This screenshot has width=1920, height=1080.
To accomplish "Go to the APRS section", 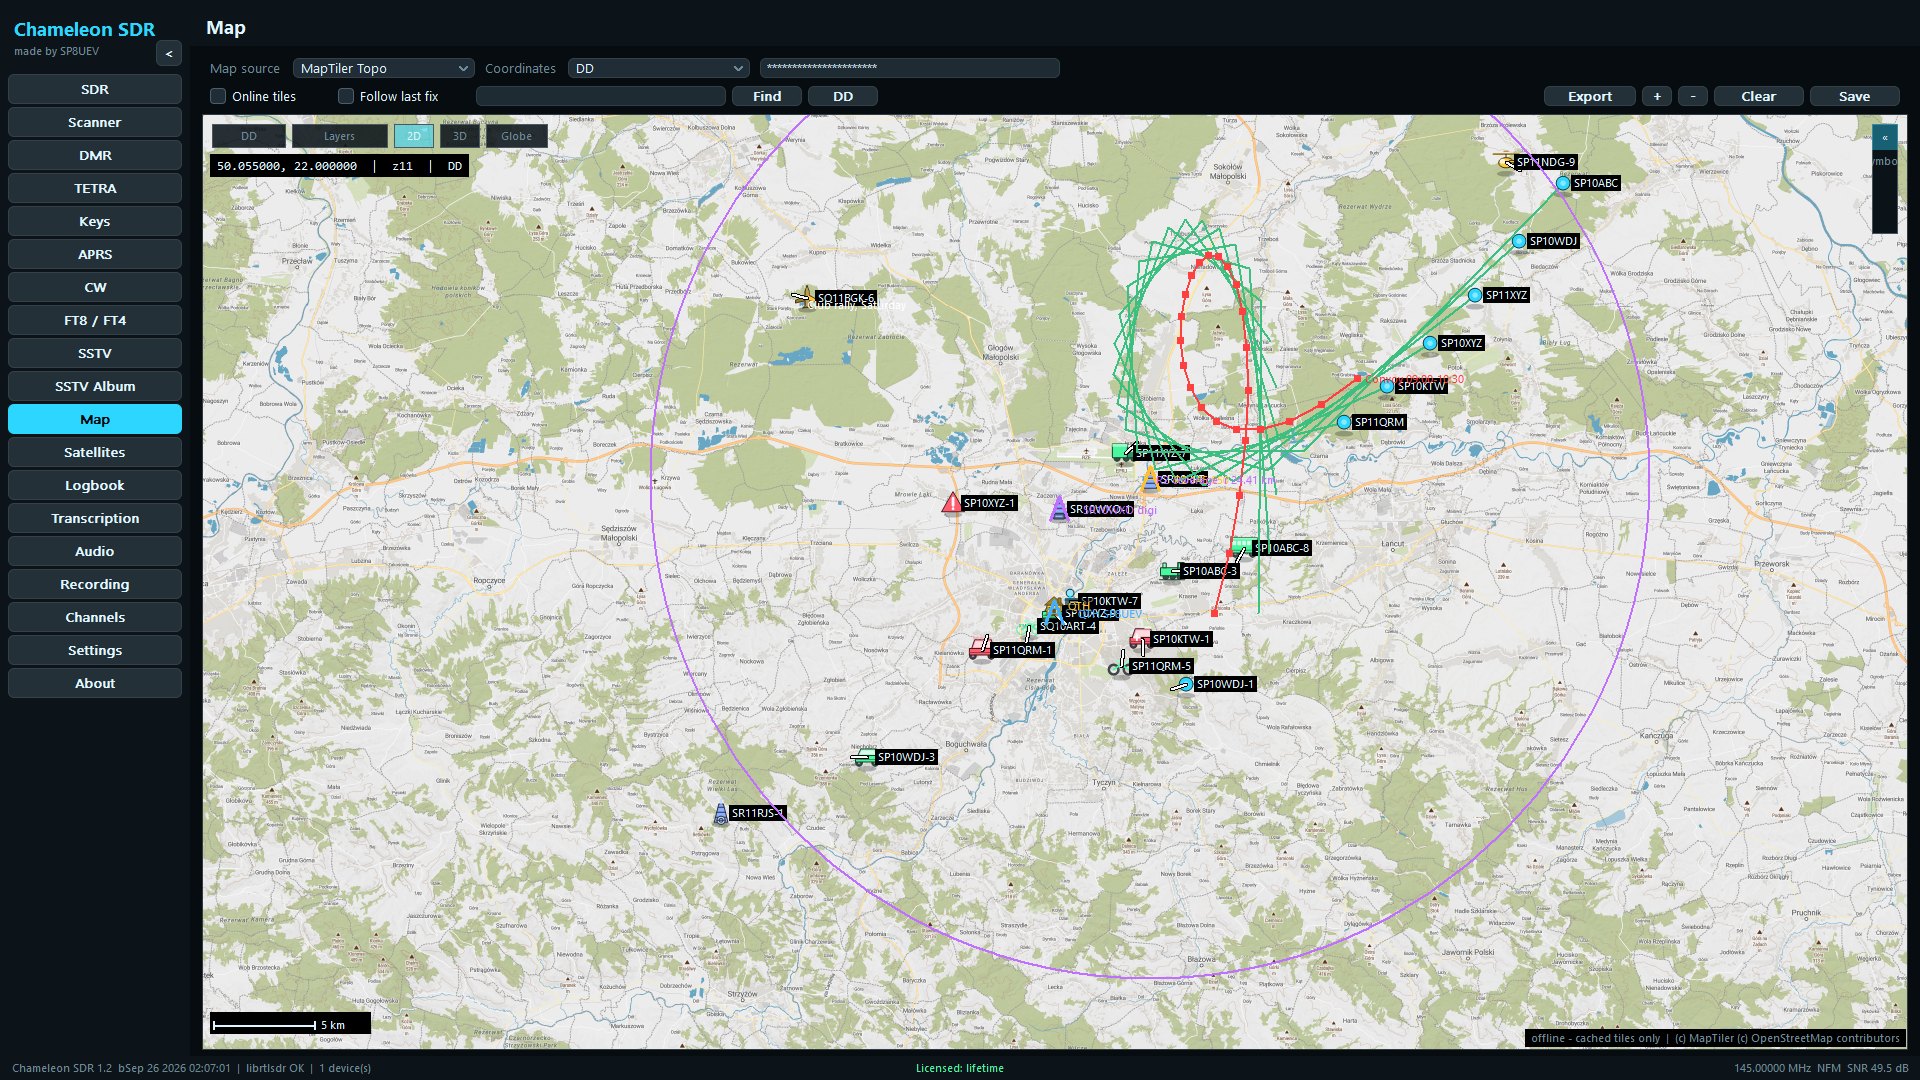I will click(95, 254).
